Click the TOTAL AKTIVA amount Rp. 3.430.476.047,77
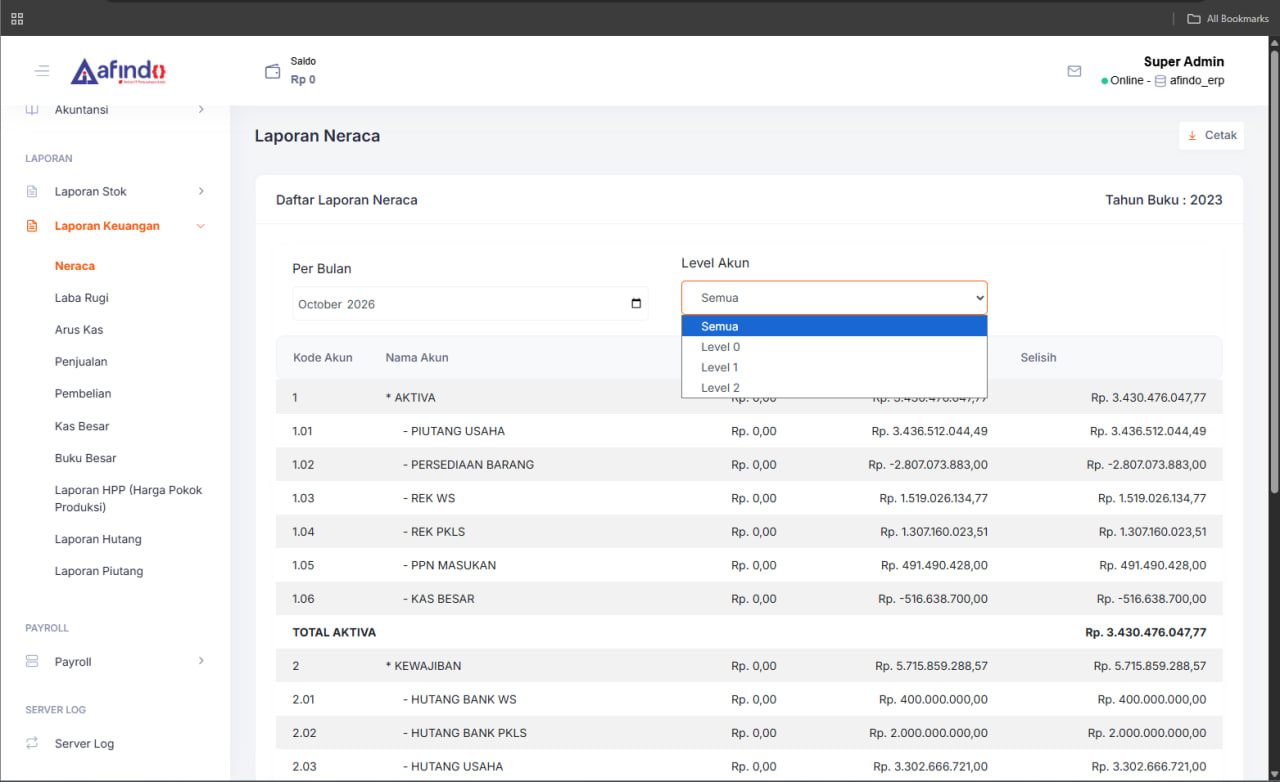This screenshot has height=782, width=1280. coord(1146,632)
